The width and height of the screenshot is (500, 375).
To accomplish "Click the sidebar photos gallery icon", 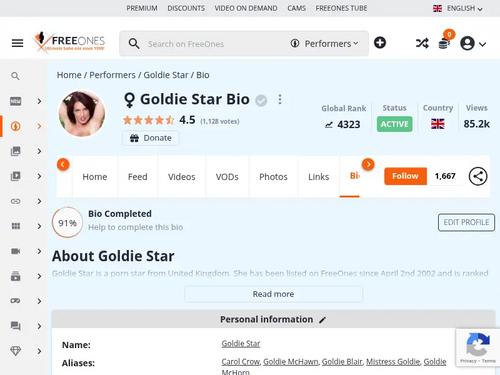I will [x=15, y=151].
